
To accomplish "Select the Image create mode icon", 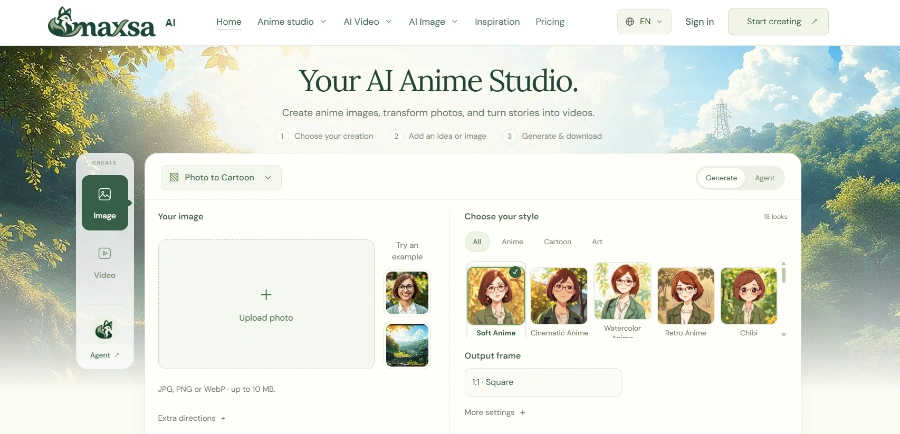I will click(104, 194).
